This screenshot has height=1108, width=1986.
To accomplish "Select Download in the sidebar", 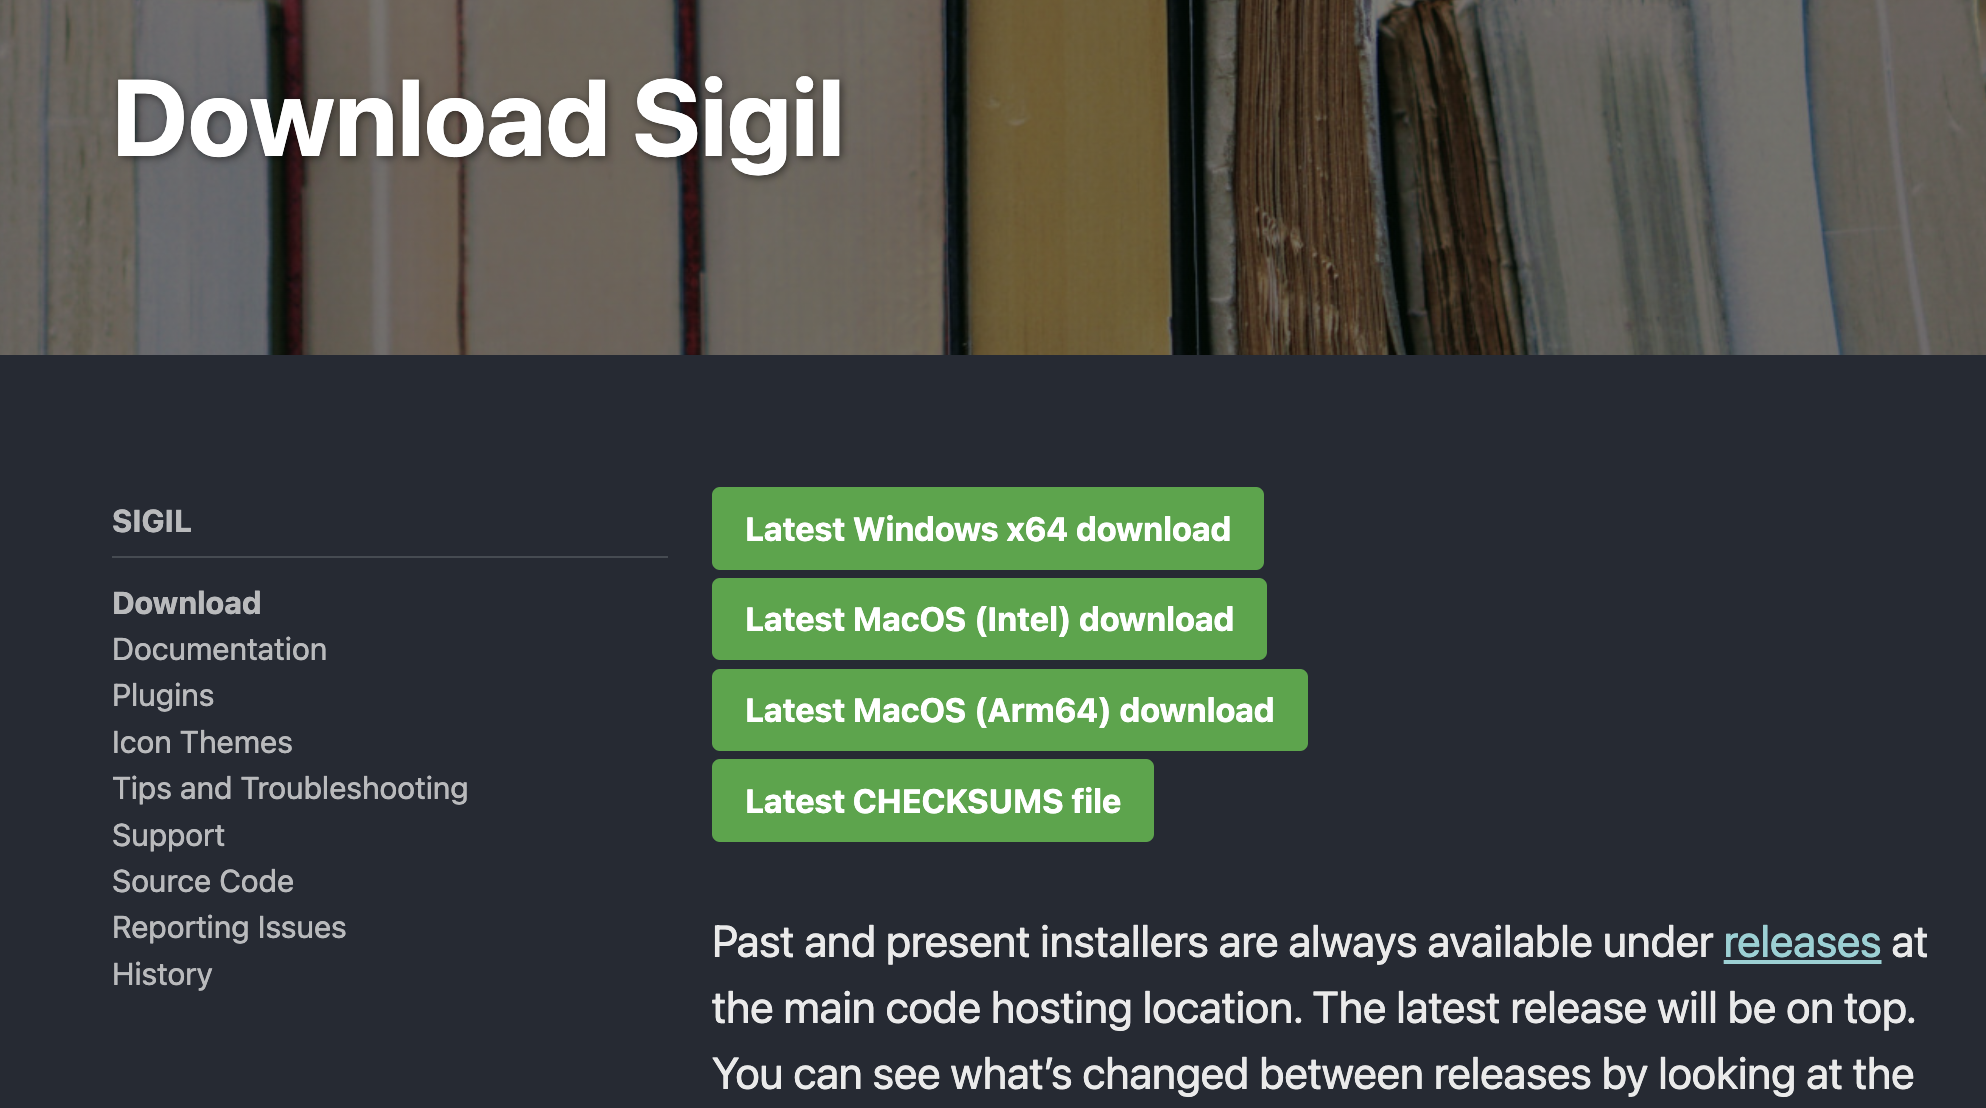I will click(186, 603).
